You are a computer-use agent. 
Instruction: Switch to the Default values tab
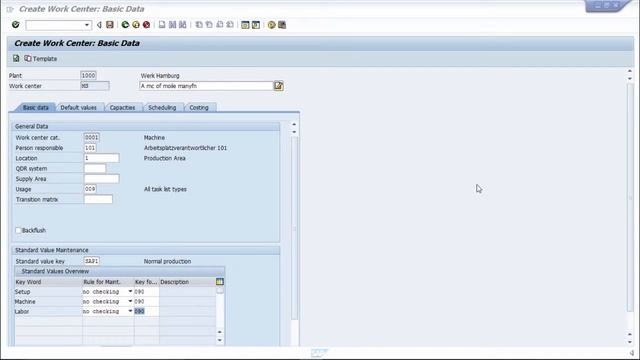coord(78,107)
